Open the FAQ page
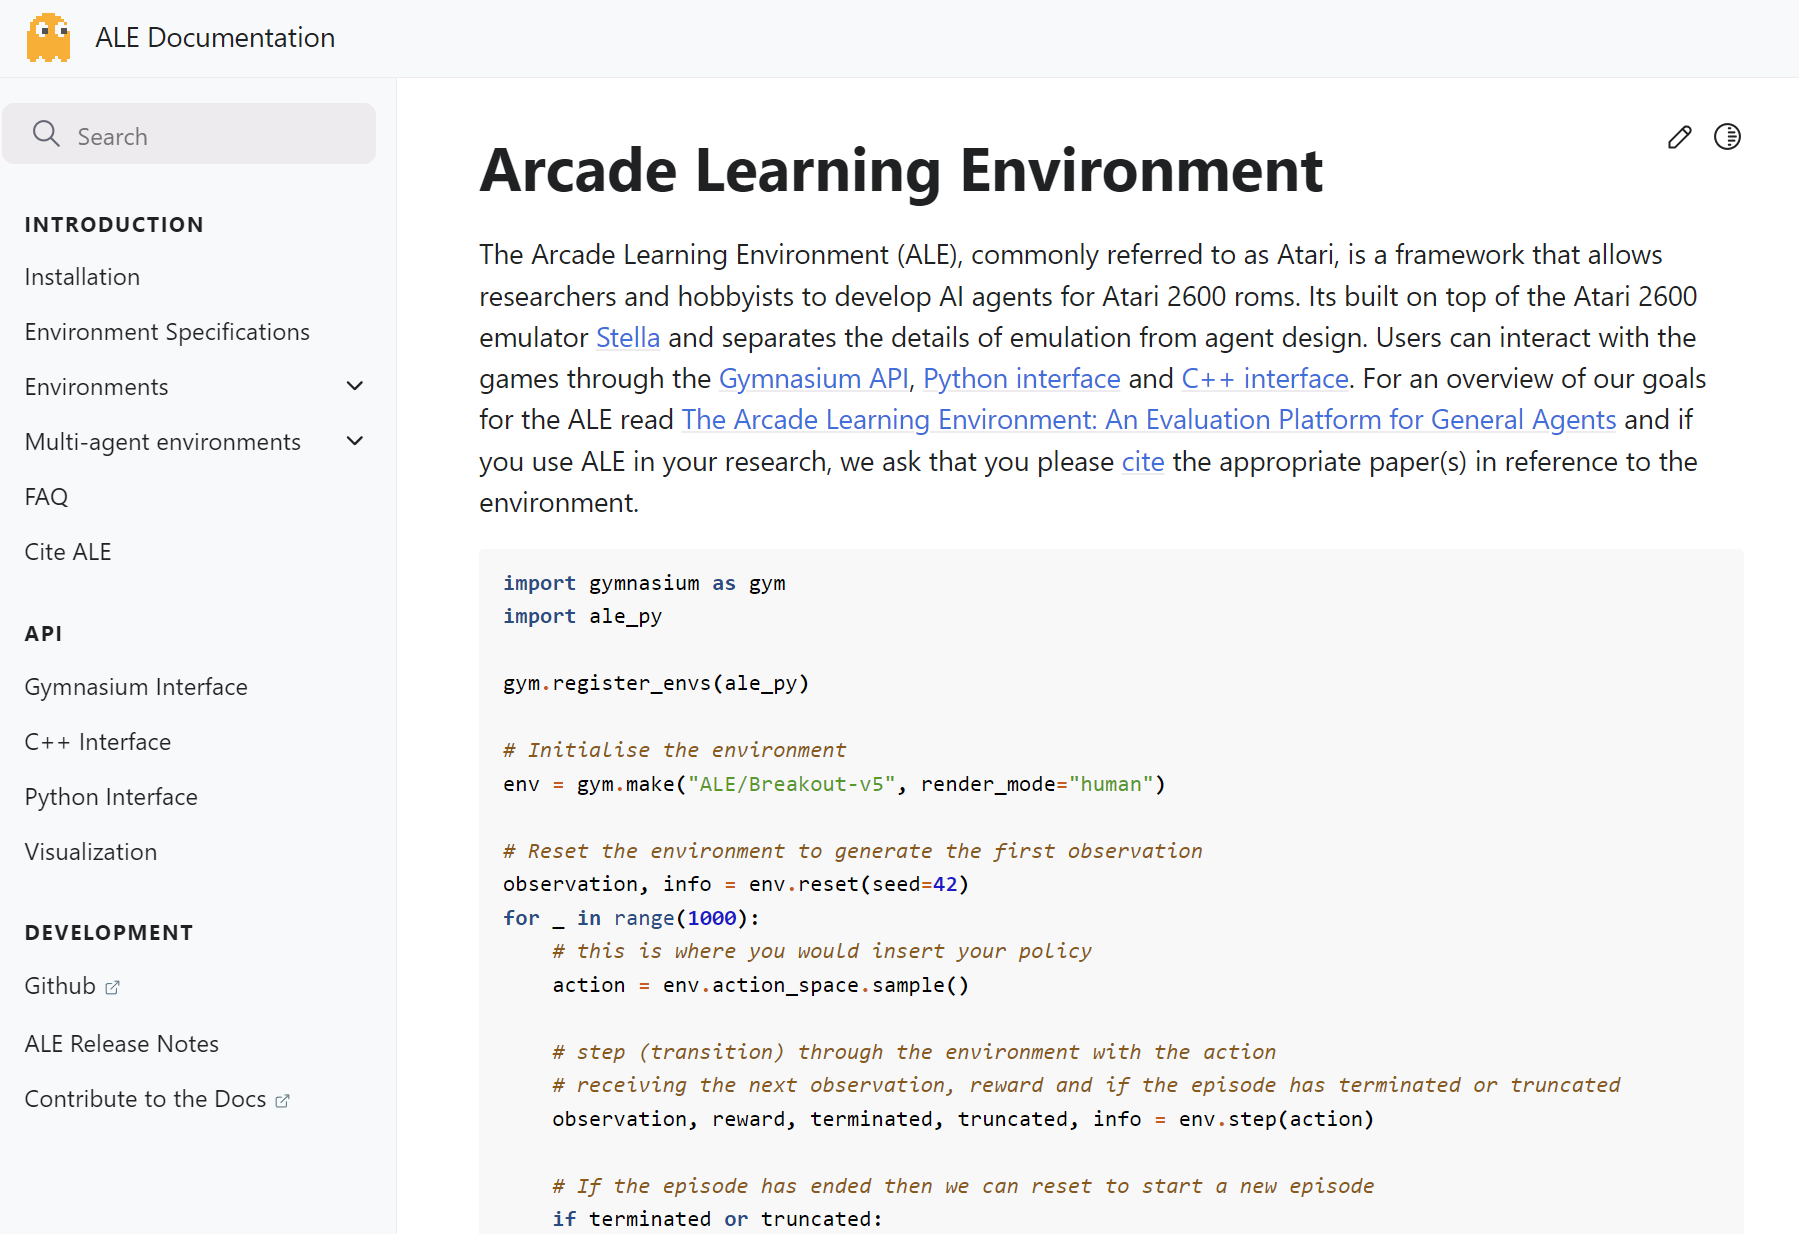Viewport: 1799px width, 1234px height. 46,497
